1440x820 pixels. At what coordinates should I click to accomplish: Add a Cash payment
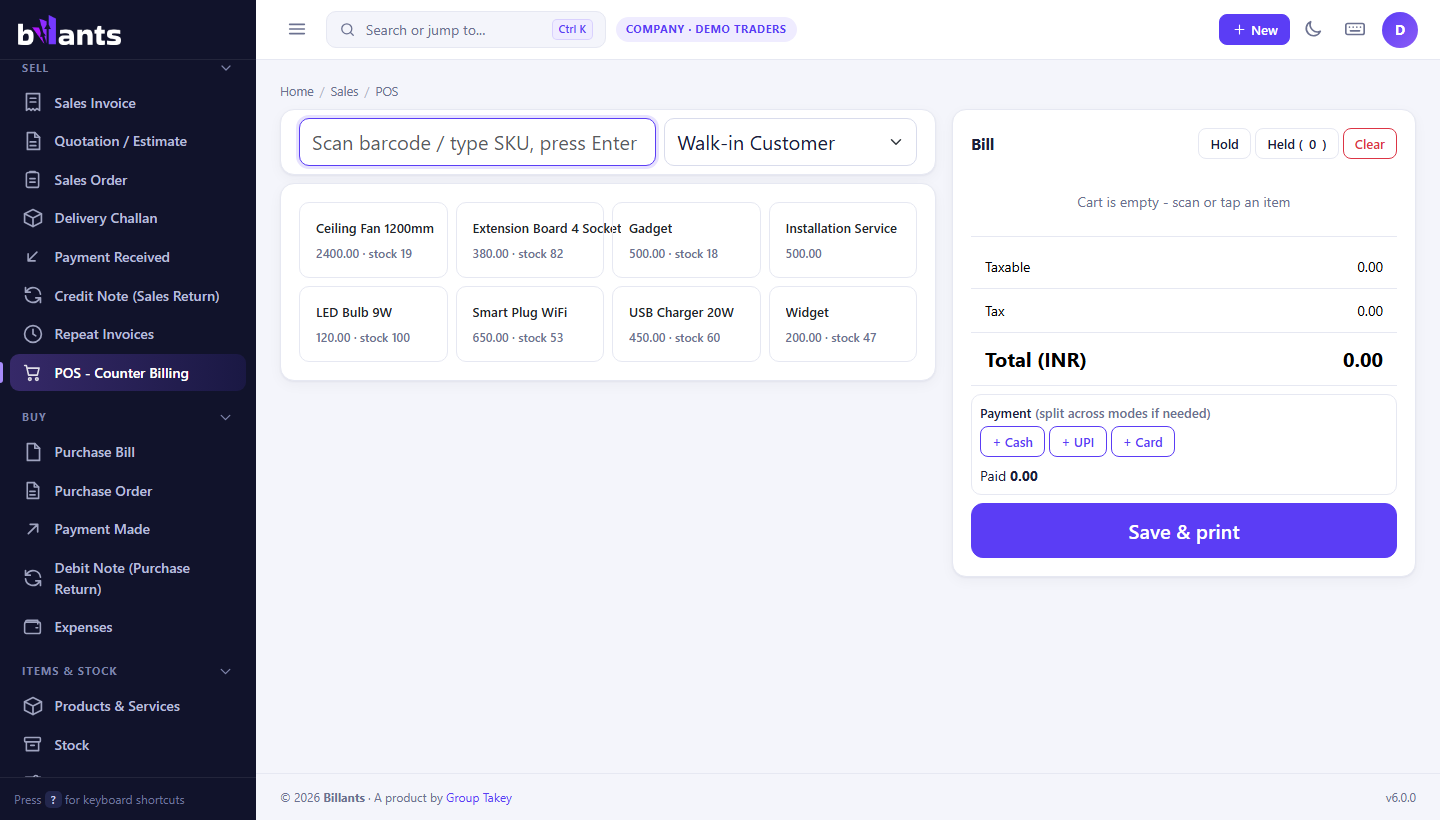tap(1013, 442)
